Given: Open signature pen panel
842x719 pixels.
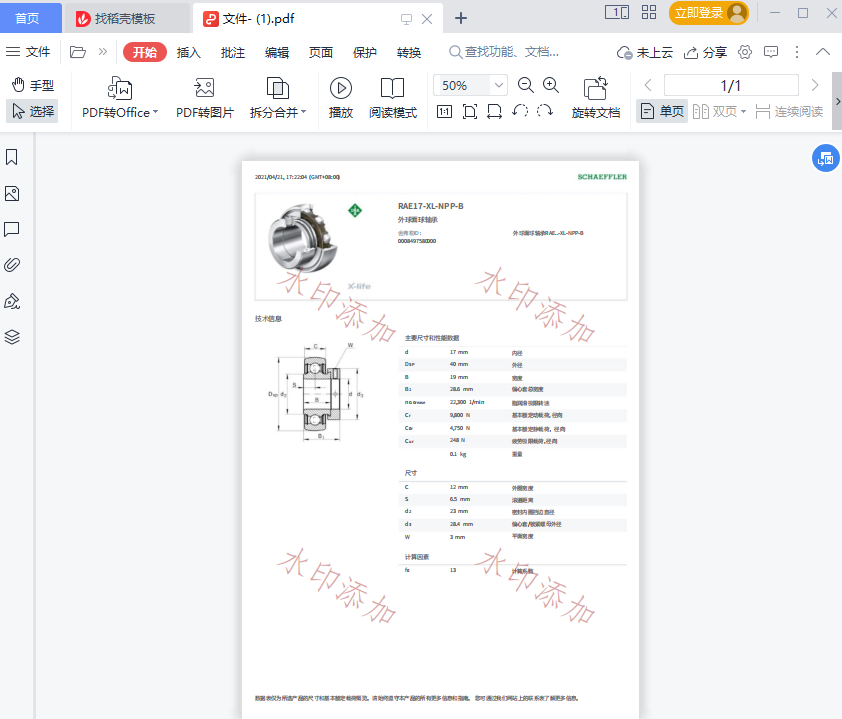Looking at the screenshot, I should (12, 301).
